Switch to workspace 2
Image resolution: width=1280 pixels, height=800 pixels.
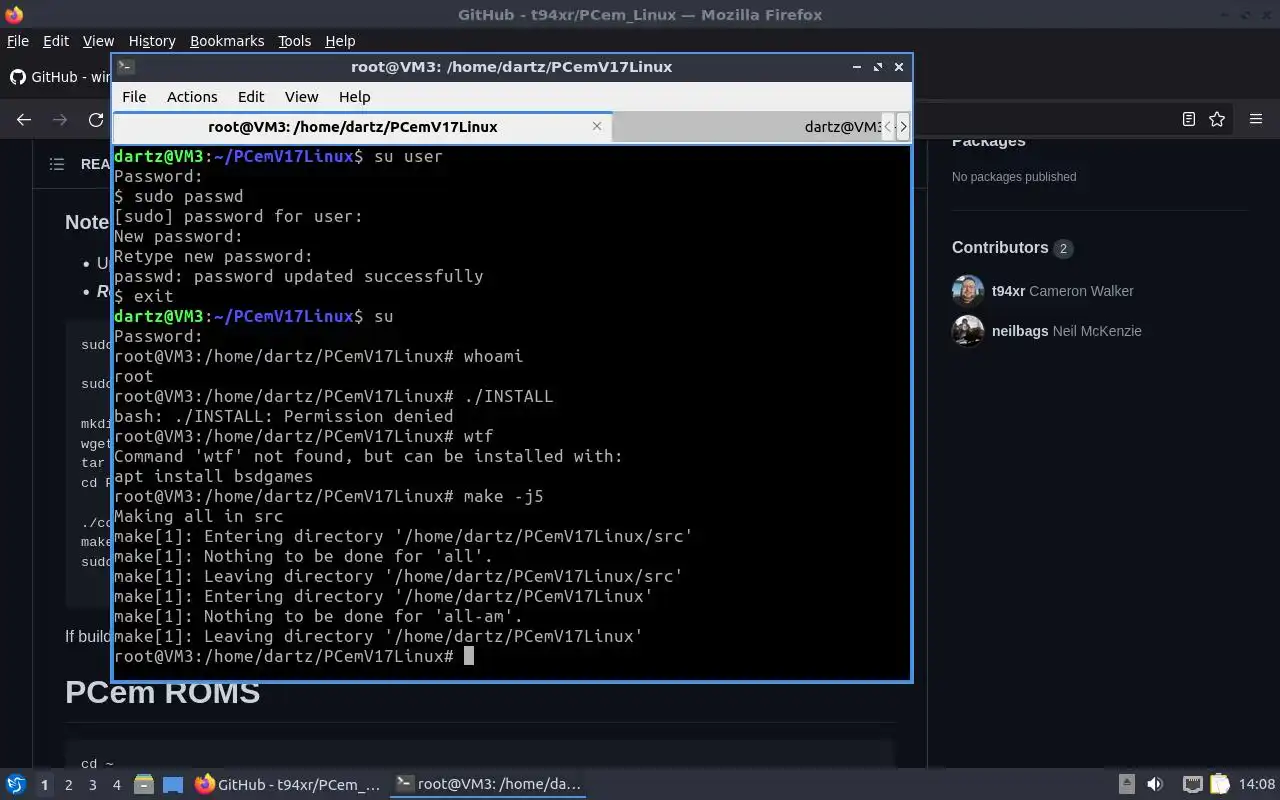[68, 785]
